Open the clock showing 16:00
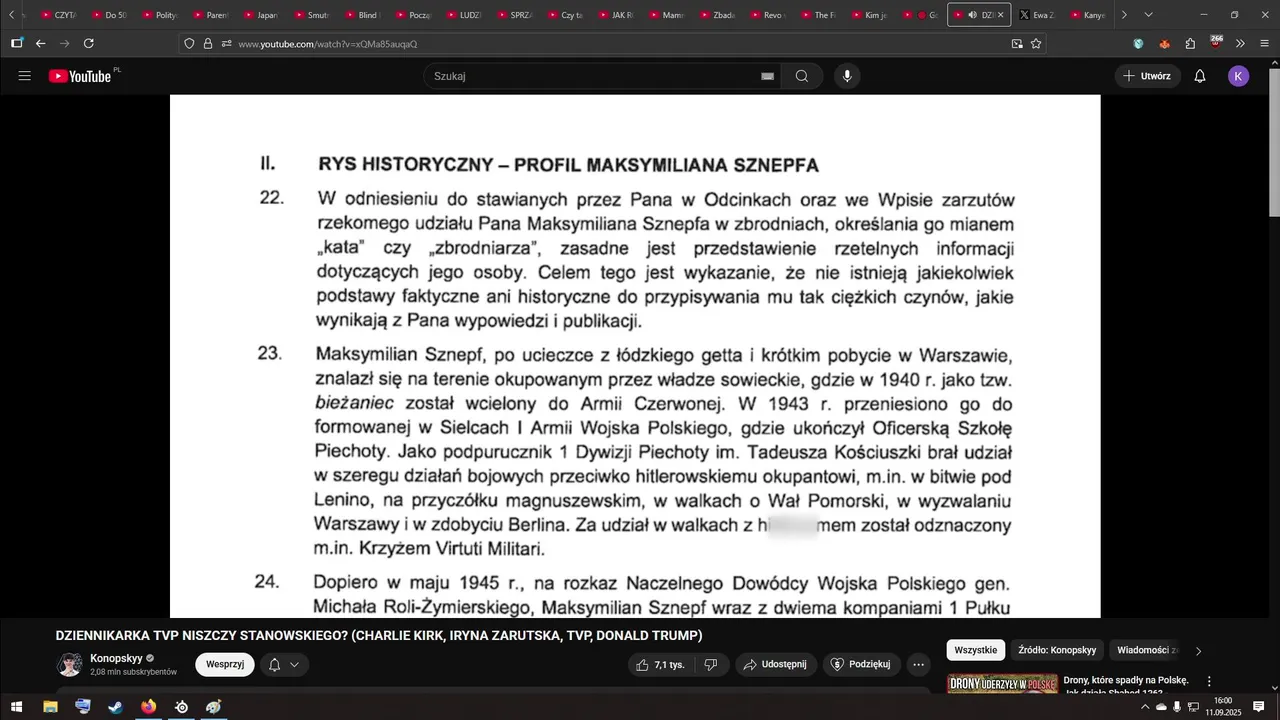Viewport: 1280px width, 720px height. pos(1223,707)
